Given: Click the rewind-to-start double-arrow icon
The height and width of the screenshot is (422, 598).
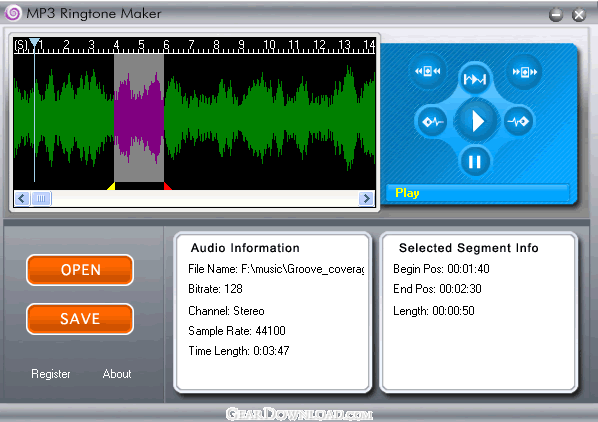Looking at the screenshot, I should click(x=427, y=71).
